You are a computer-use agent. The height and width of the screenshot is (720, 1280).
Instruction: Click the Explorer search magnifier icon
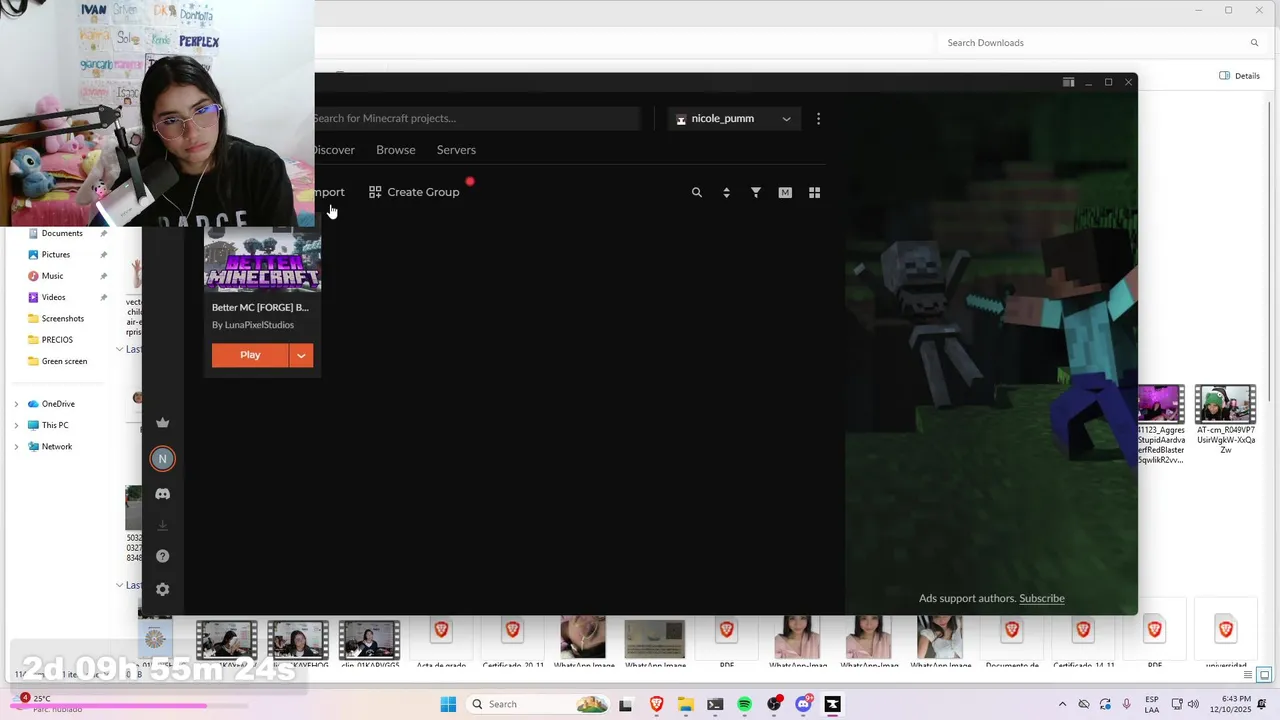pos(1254,43)
